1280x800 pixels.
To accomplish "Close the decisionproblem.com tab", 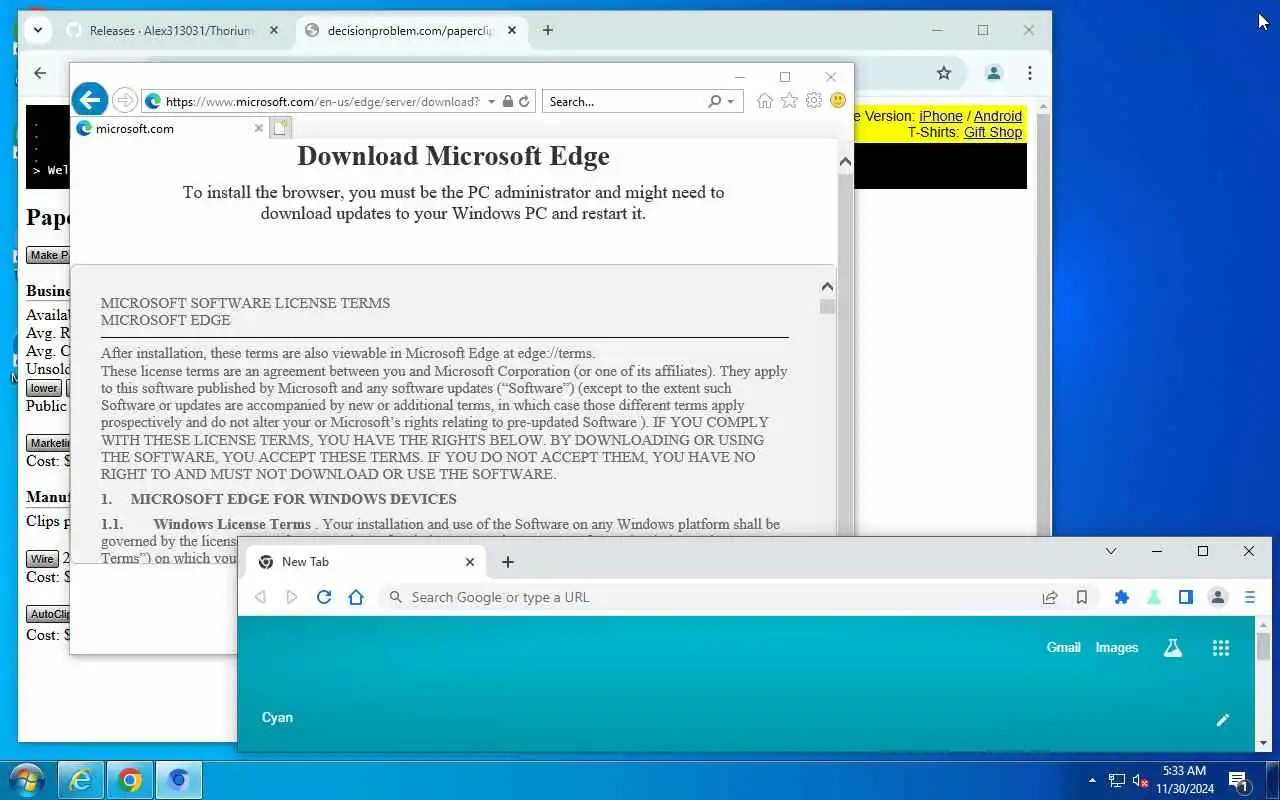I will pos(512,30).
